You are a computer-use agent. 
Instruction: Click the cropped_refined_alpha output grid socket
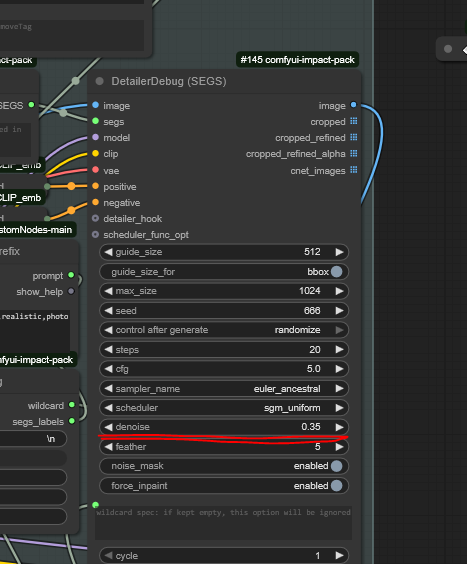click(x=354, y=154)
